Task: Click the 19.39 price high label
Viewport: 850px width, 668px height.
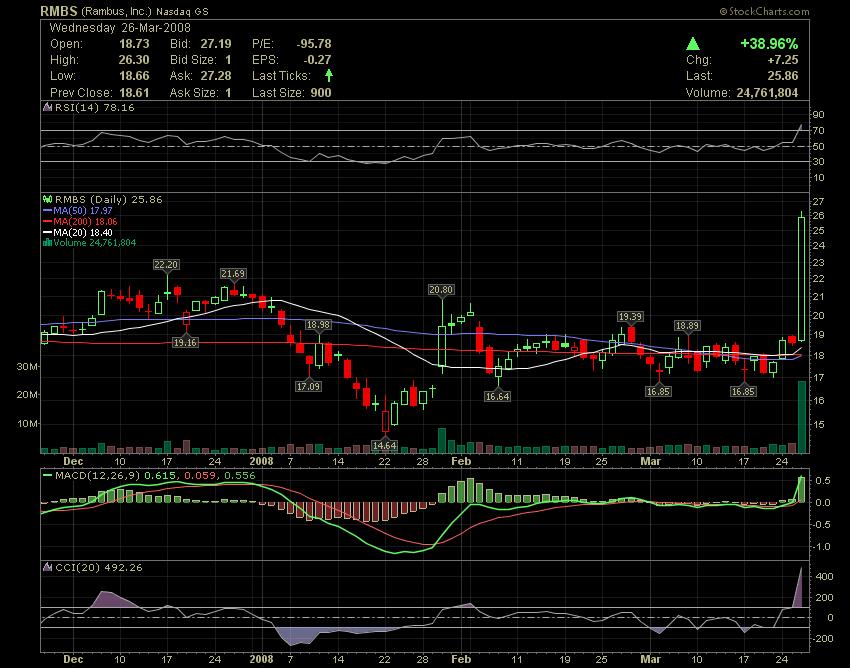Action: (x=630, y=317)
